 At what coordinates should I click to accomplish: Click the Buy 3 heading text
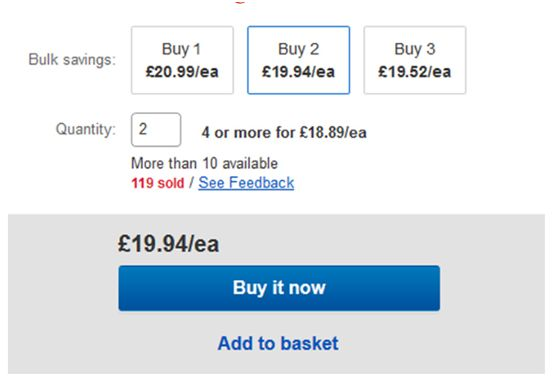415,49
